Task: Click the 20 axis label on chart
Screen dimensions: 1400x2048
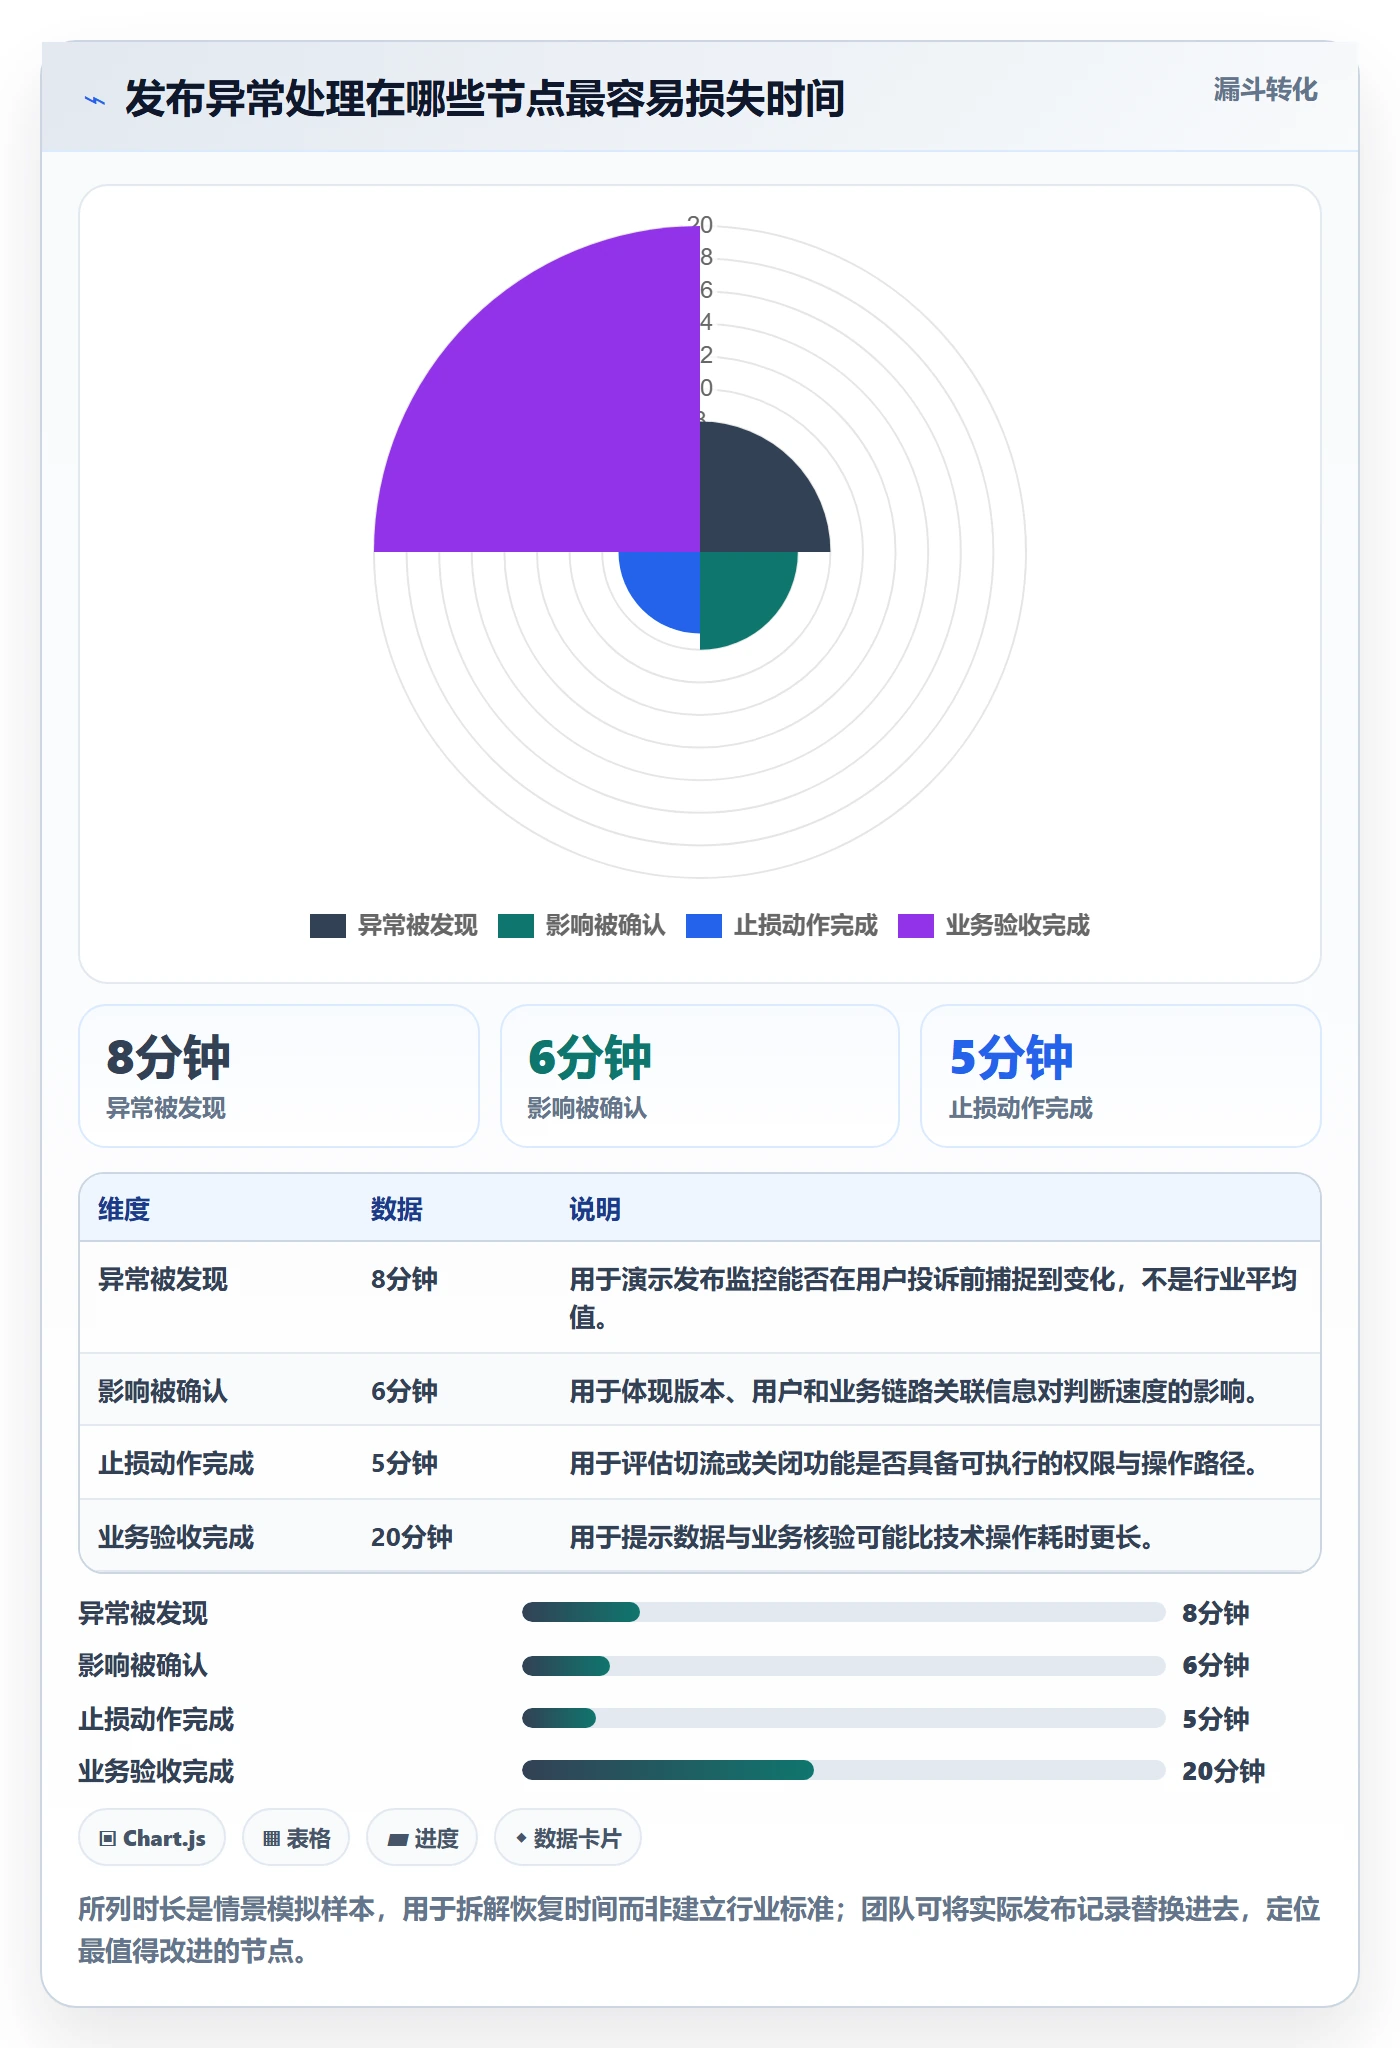Action: tap(700, 225)
